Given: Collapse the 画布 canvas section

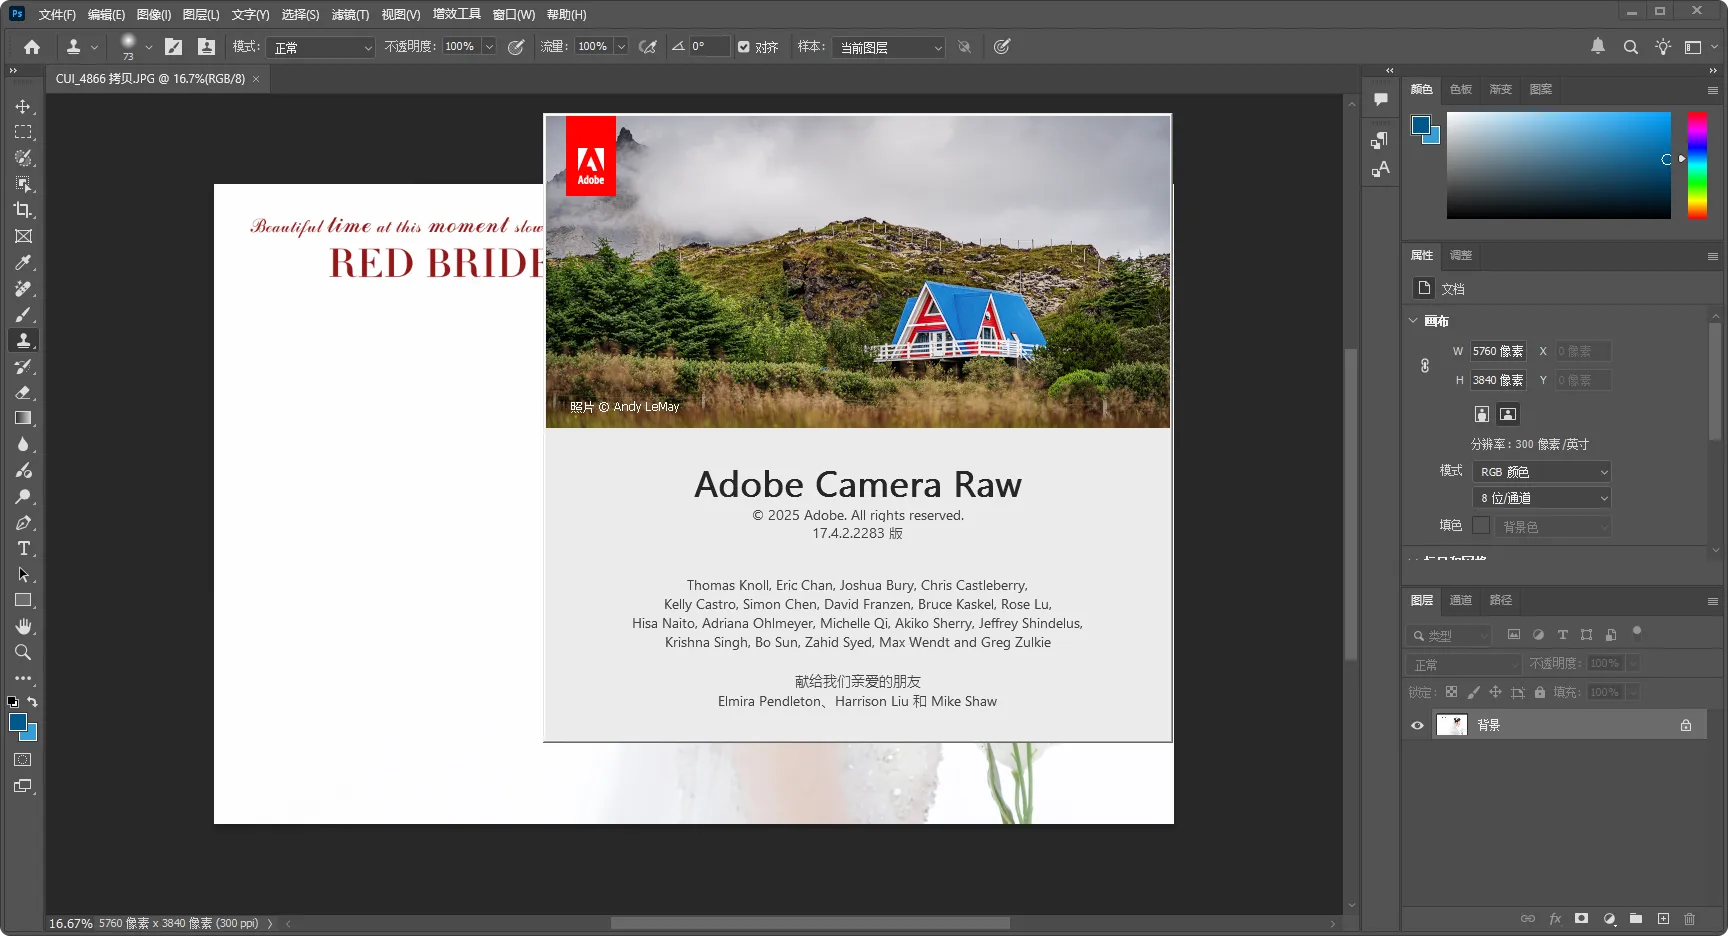Looking at the screenshot, I should pyautogui.click(x=1413, y=321).
